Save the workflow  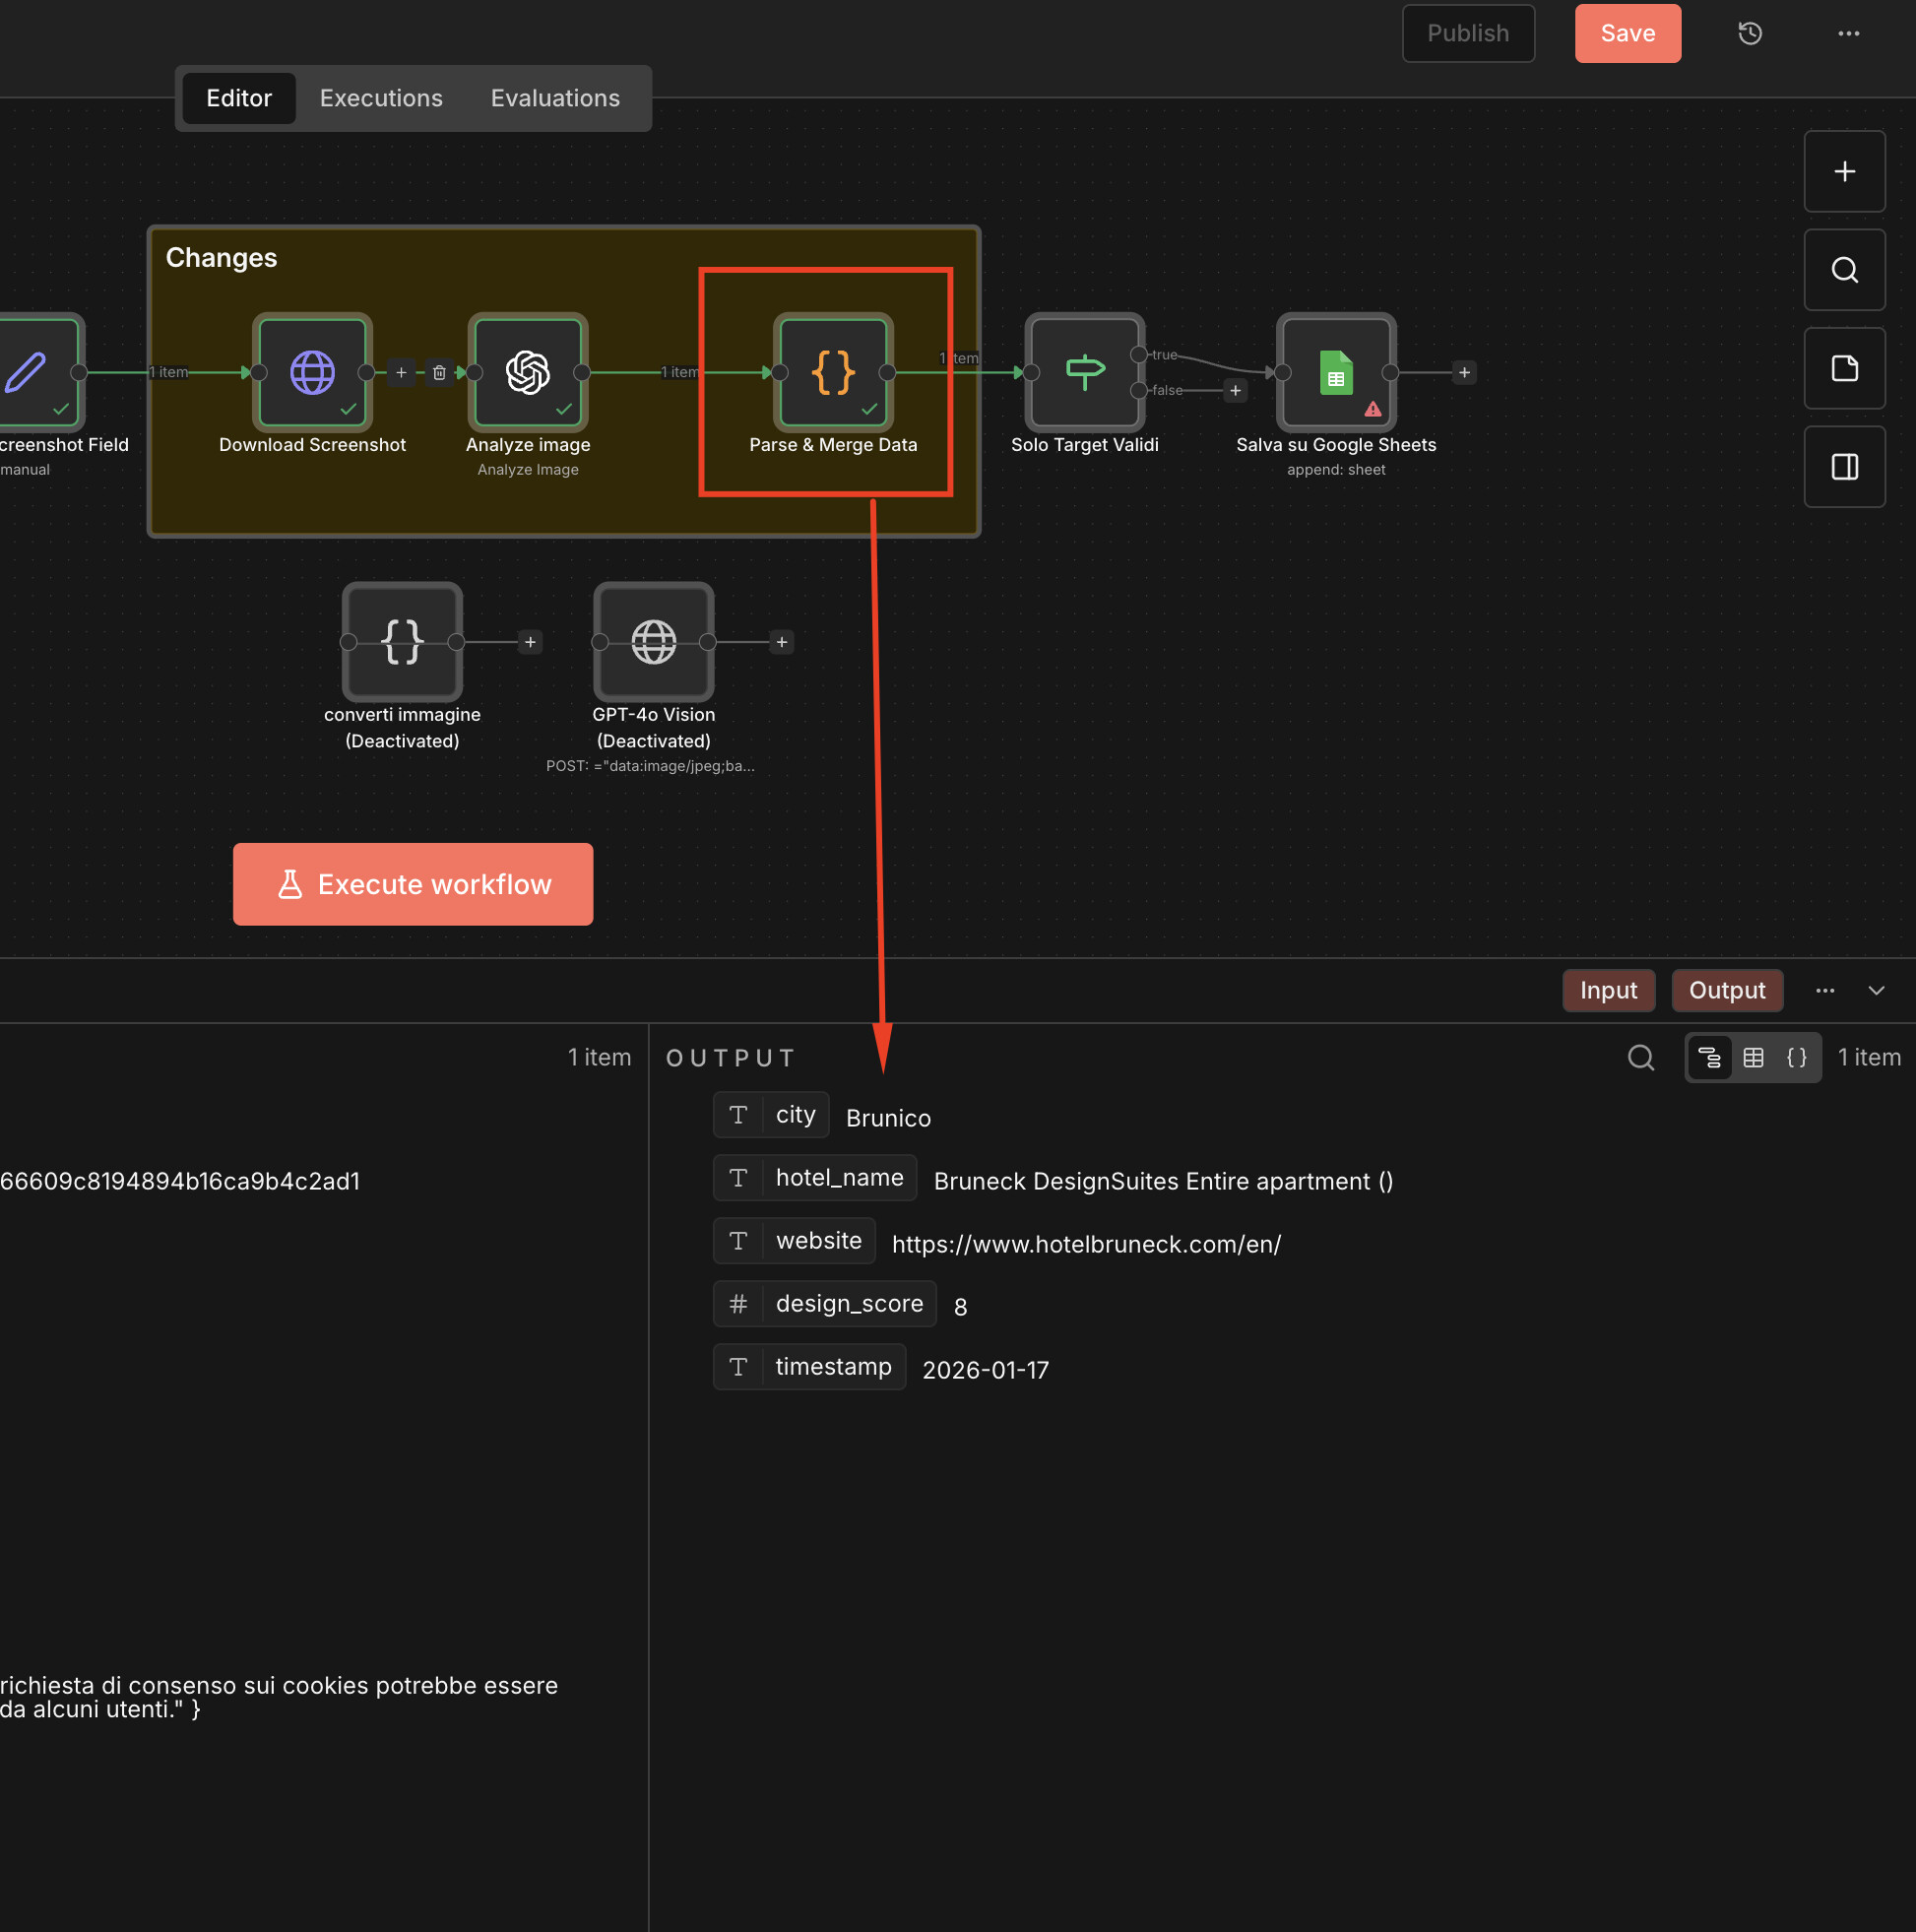click(x=1627, y=34)
